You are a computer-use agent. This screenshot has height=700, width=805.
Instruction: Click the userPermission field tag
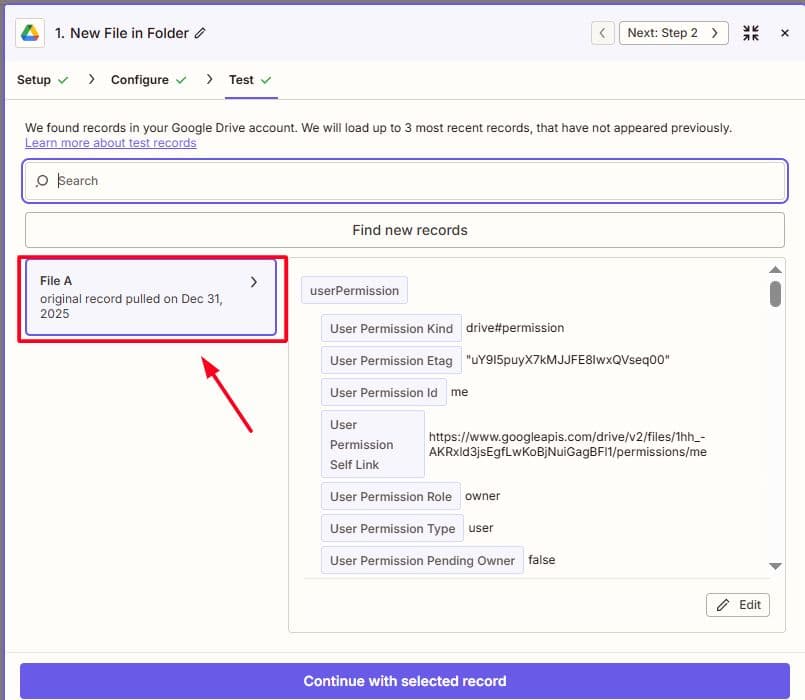coord(354,291)
